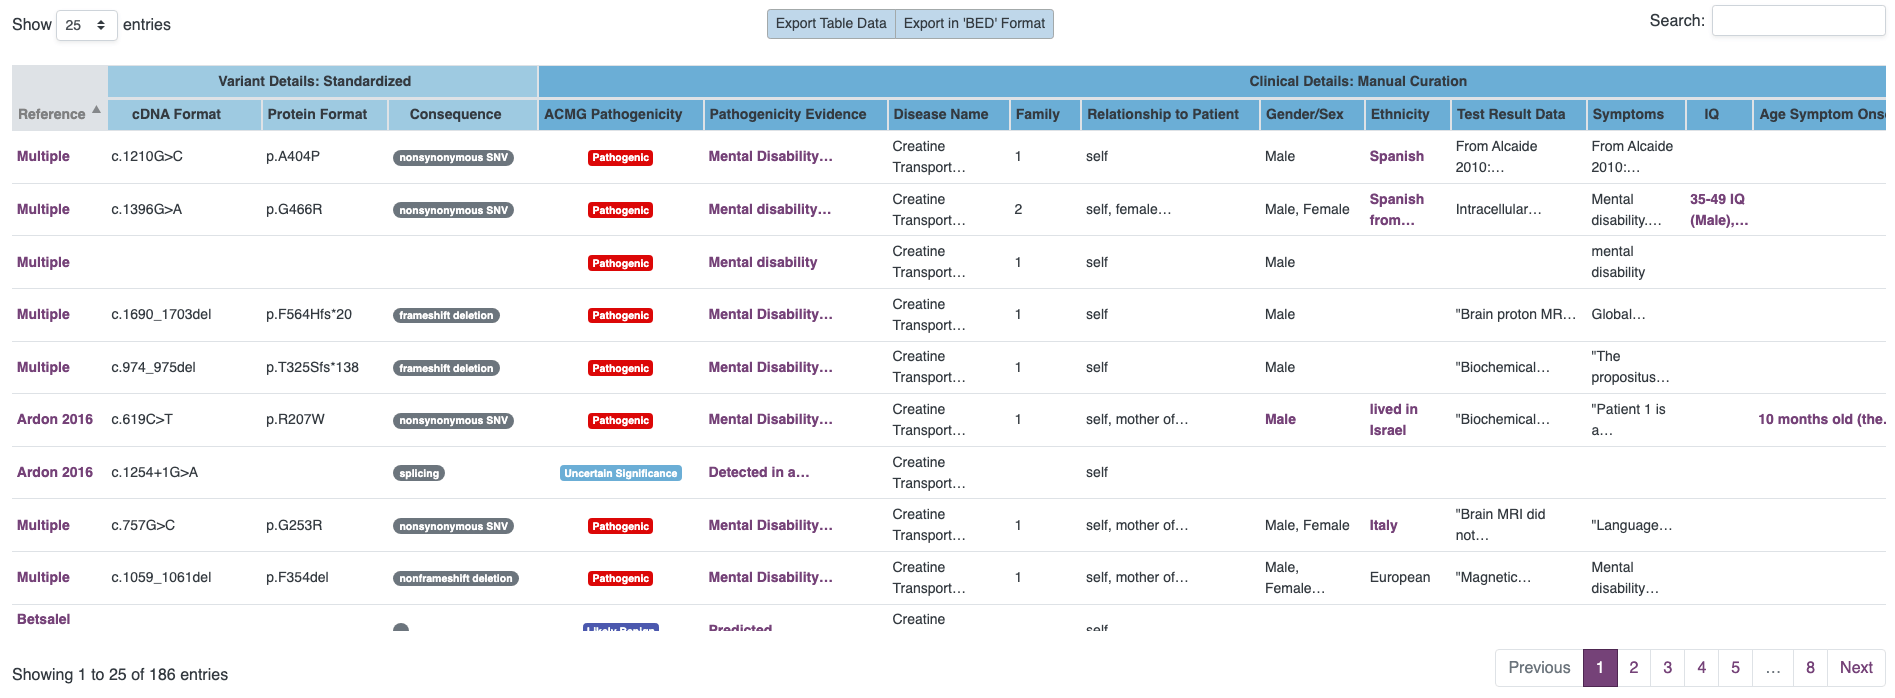Image resolution: width=1895 pixels, height=698 pixels.
Task: Sort by ACMG Pathogenicity column
Action: [620, 114]
